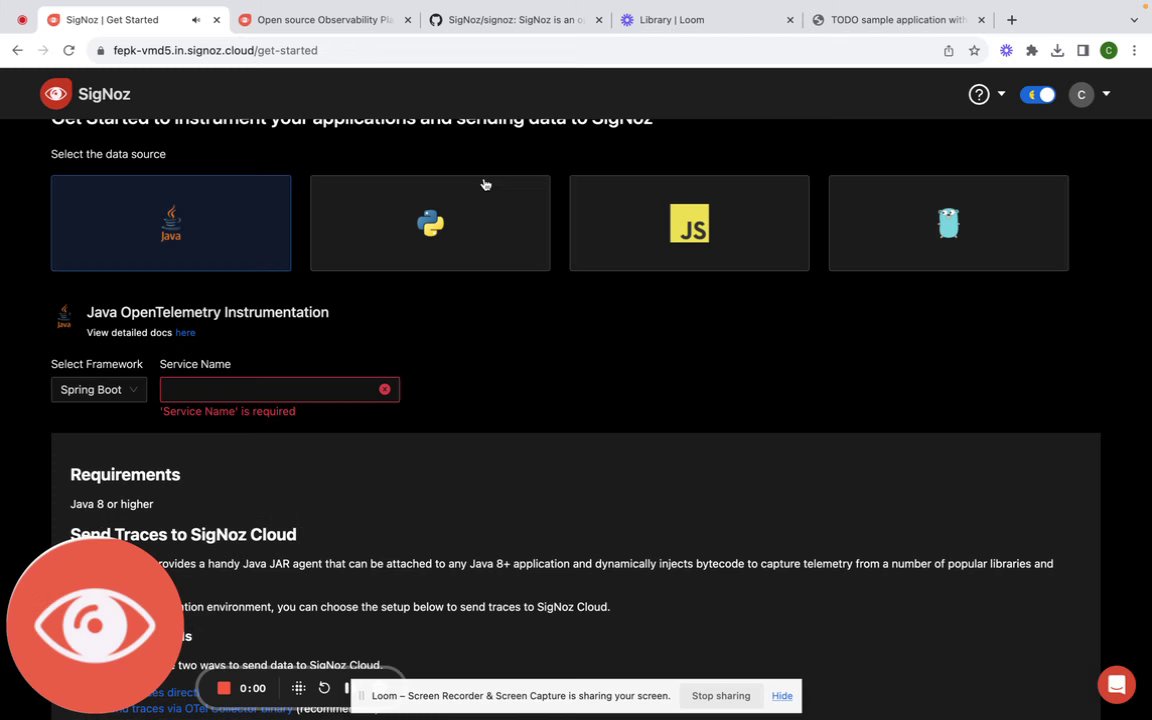Close the SigNoz Get Started tab

pos(217,21)
